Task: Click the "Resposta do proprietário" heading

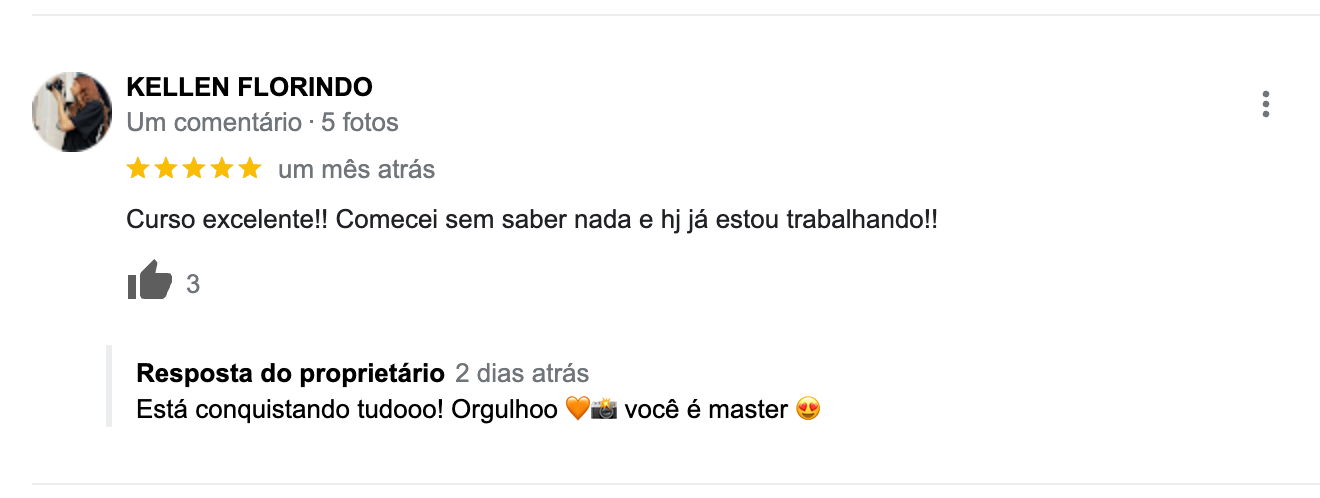Action: (x=290, y=374)
